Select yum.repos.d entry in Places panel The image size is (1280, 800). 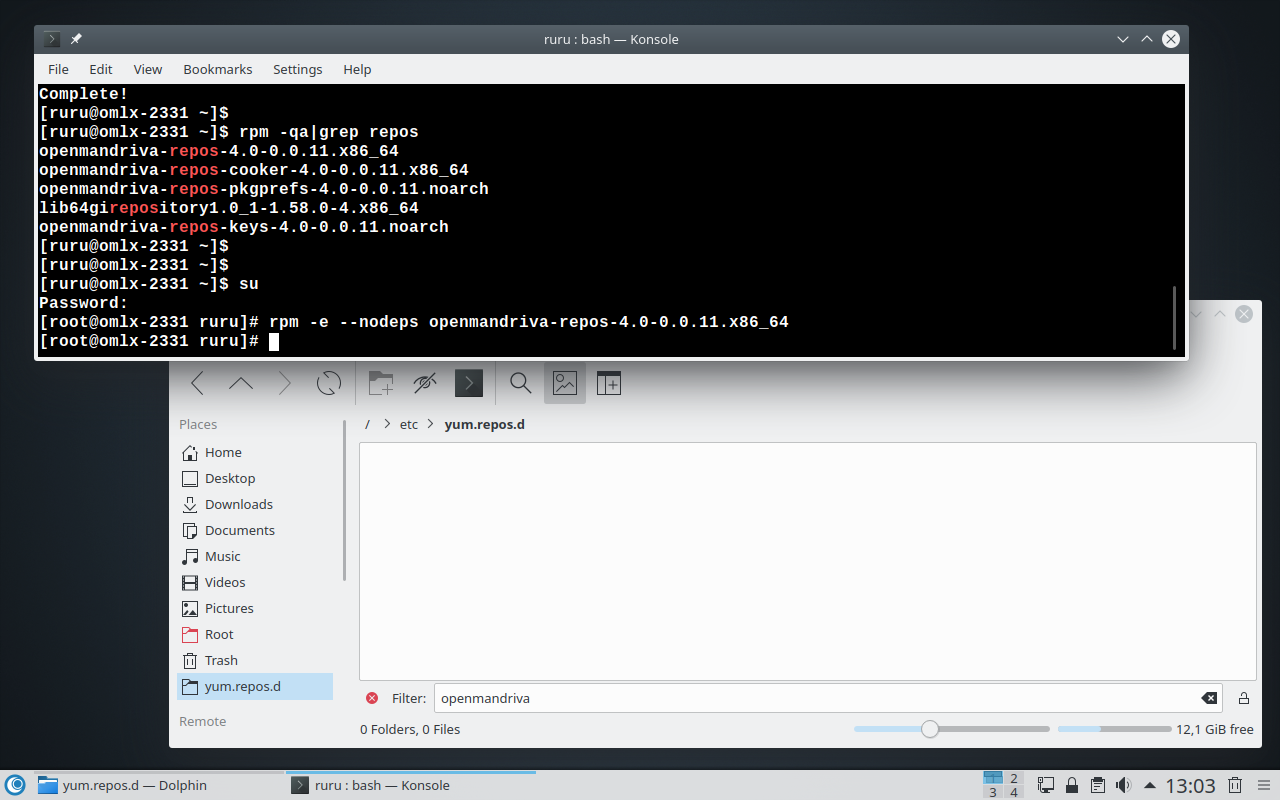(x=255, y=686)
